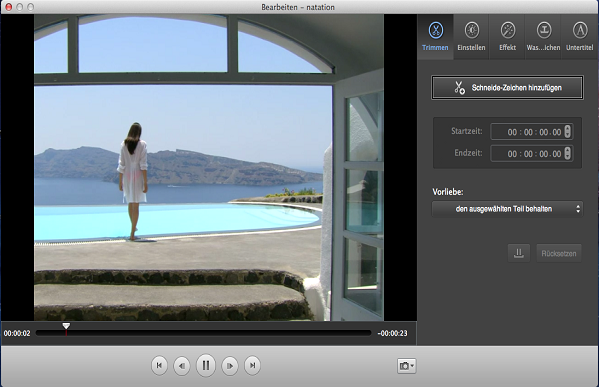Click the camera snapshot button
This screenshot has height=387, width=599.
406,366
